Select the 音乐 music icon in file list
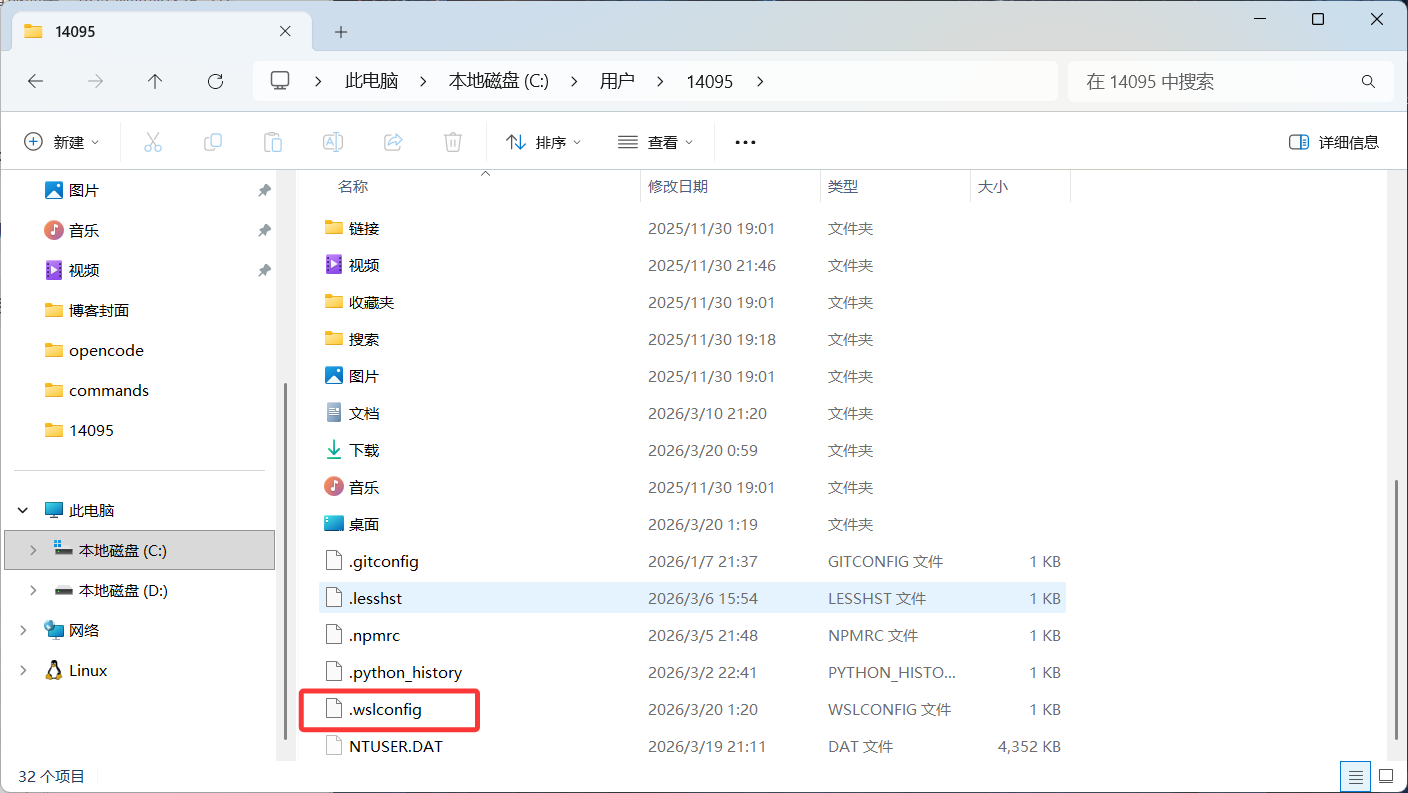The image size is (1408, 793). click(334, 487)
